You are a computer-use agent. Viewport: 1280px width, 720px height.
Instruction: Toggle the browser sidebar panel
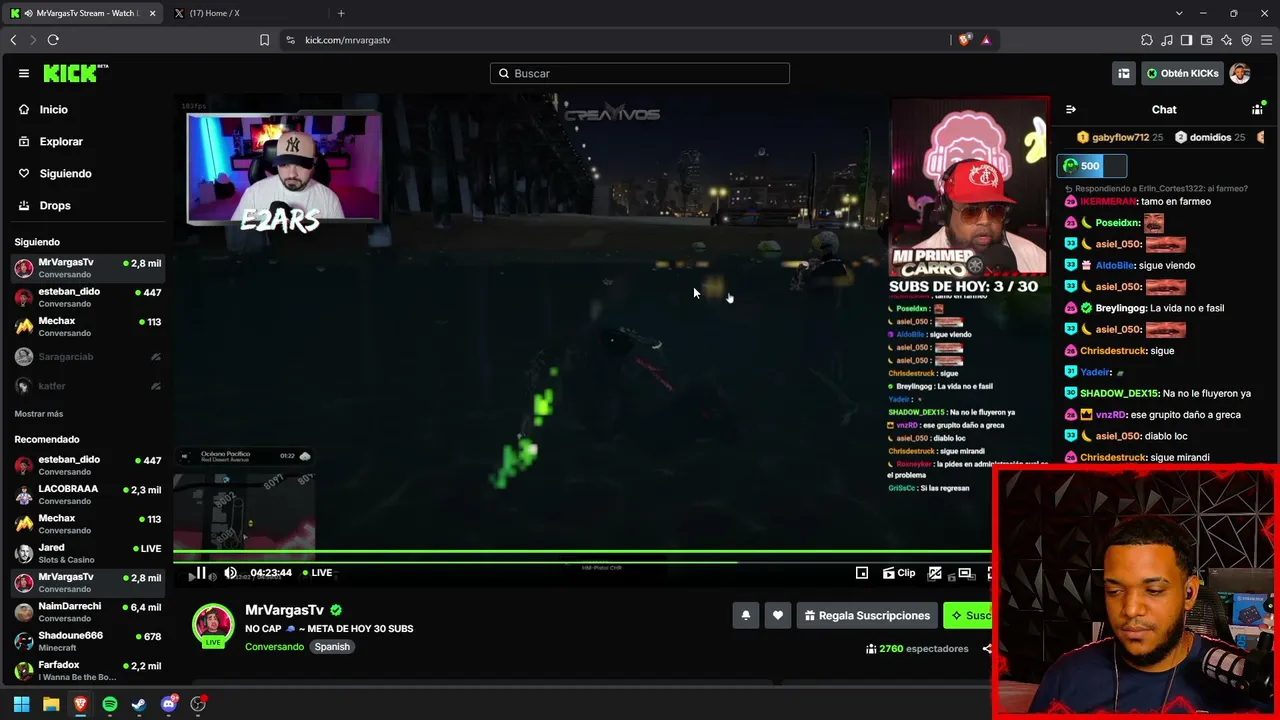point(1186,40)
